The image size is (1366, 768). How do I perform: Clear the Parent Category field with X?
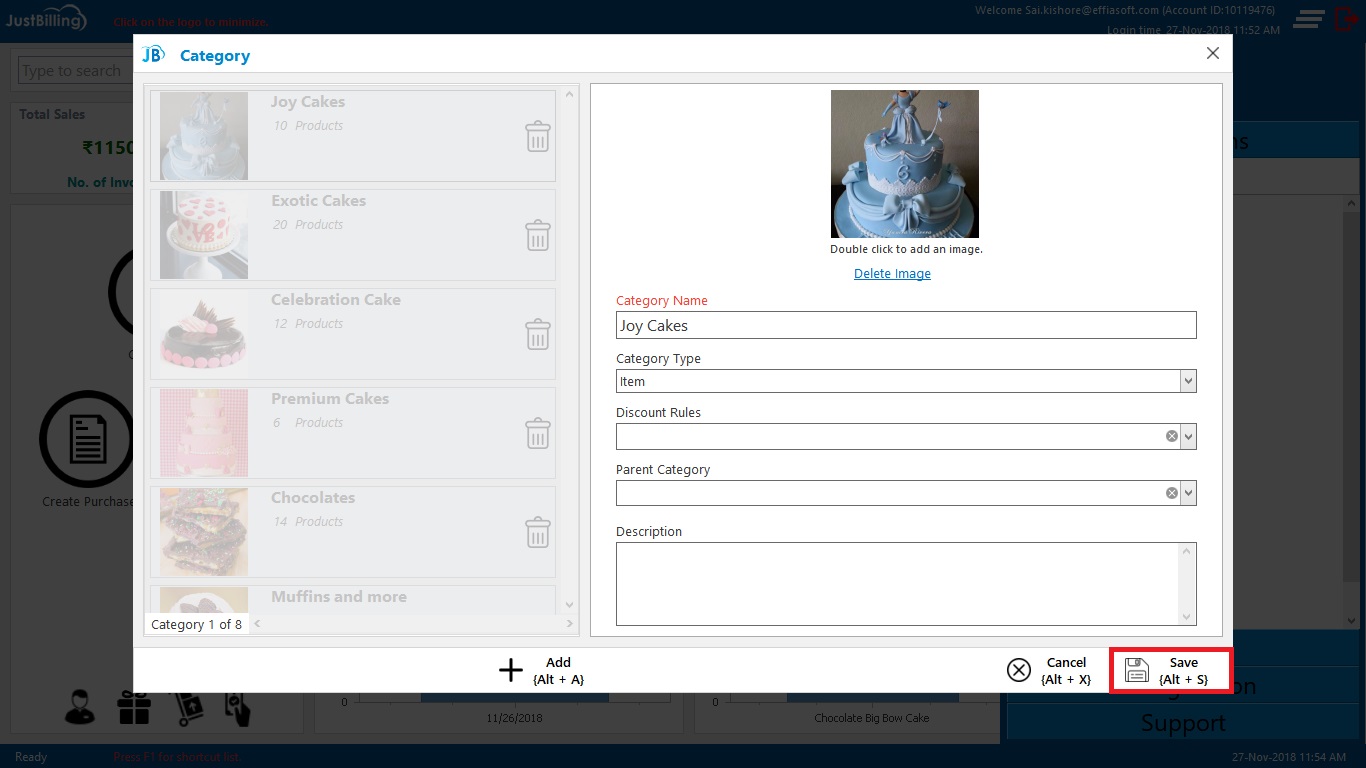1171,493
